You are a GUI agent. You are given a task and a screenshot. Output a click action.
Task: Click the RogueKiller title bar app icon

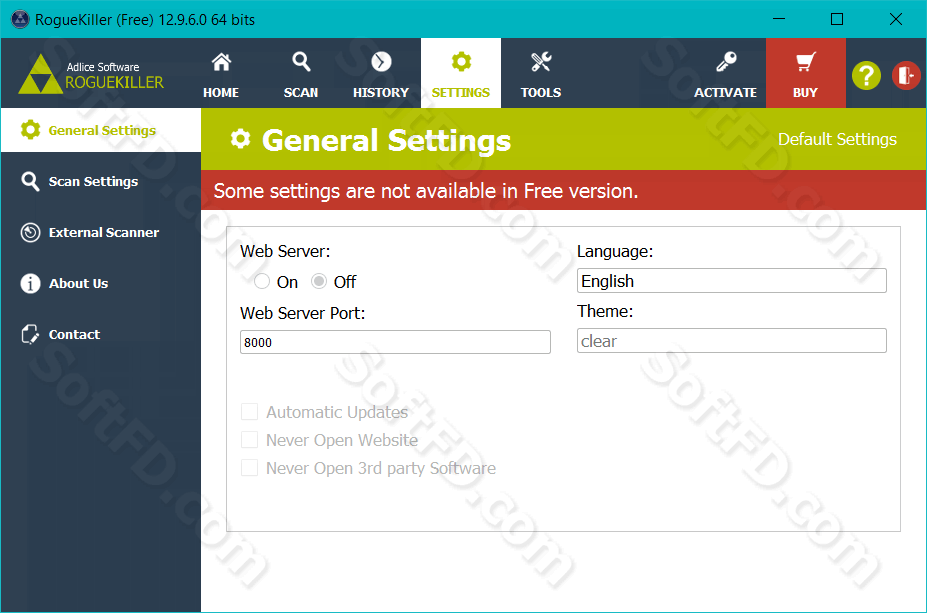(x=20, y=20)
